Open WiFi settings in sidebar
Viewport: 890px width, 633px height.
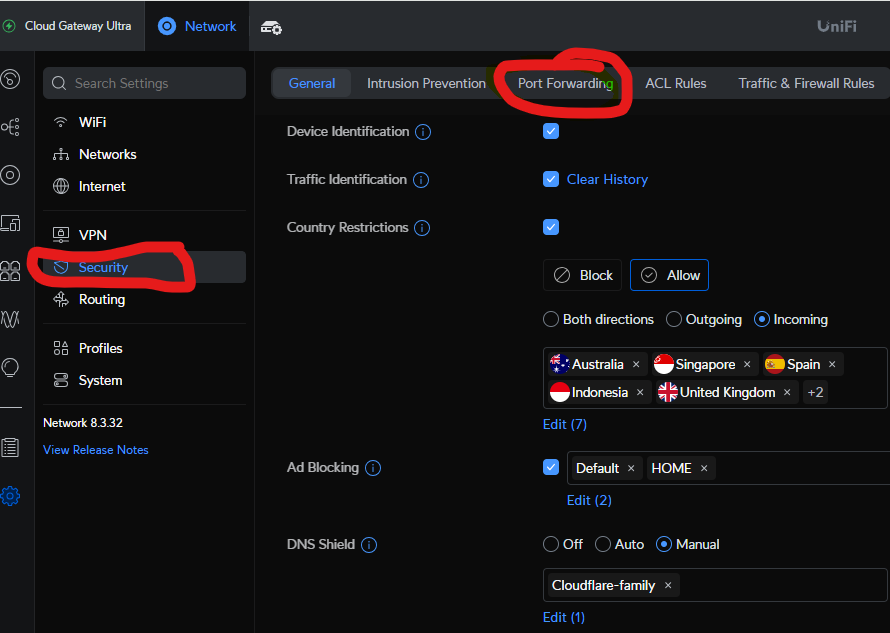coord(145,122)
